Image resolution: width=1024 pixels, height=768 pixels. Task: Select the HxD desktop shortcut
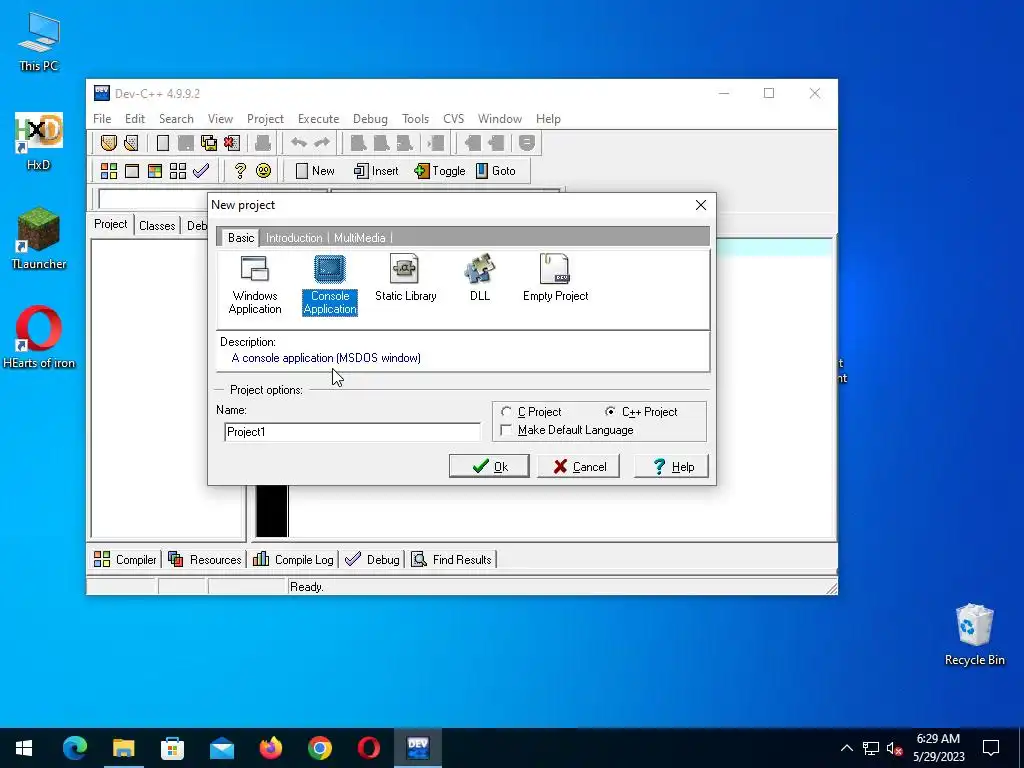(x=39, y=140)
